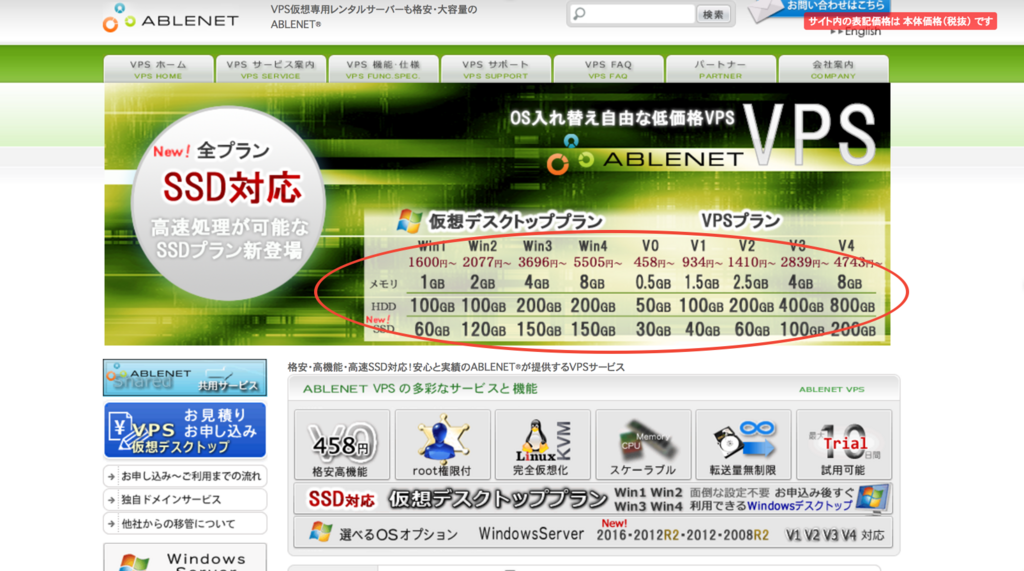Click Windows logo on 仮想デスクトッププラン banner
1024x571 pixels.
874,498
